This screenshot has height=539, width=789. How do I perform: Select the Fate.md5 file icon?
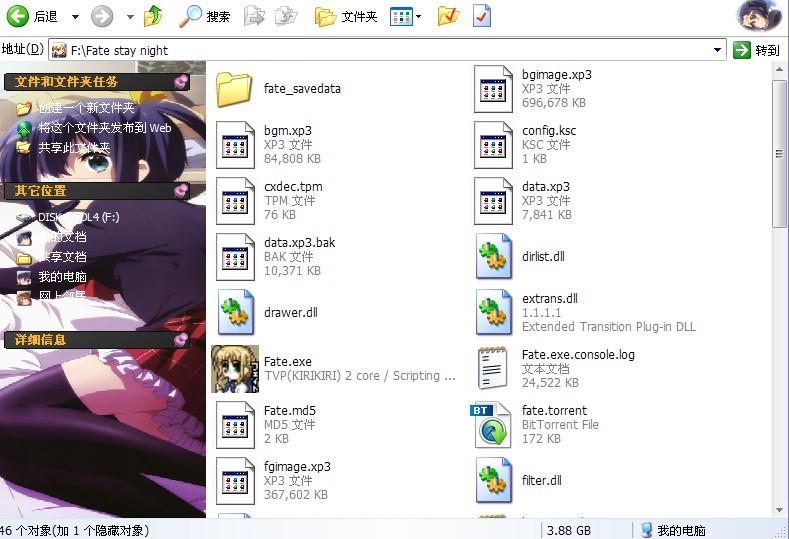pyautogui.click(x=235, y=425)
